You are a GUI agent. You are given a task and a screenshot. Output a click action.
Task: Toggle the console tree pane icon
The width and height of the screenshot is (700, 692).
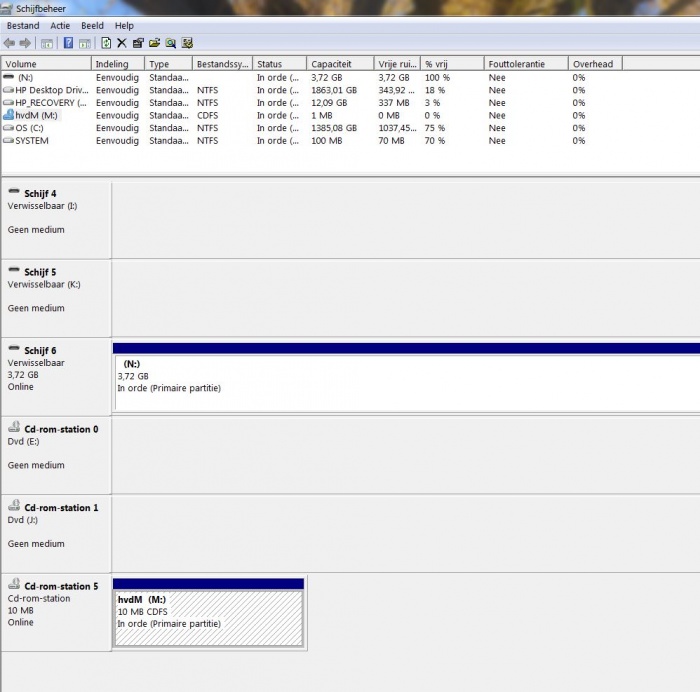[x=47, y=43]
